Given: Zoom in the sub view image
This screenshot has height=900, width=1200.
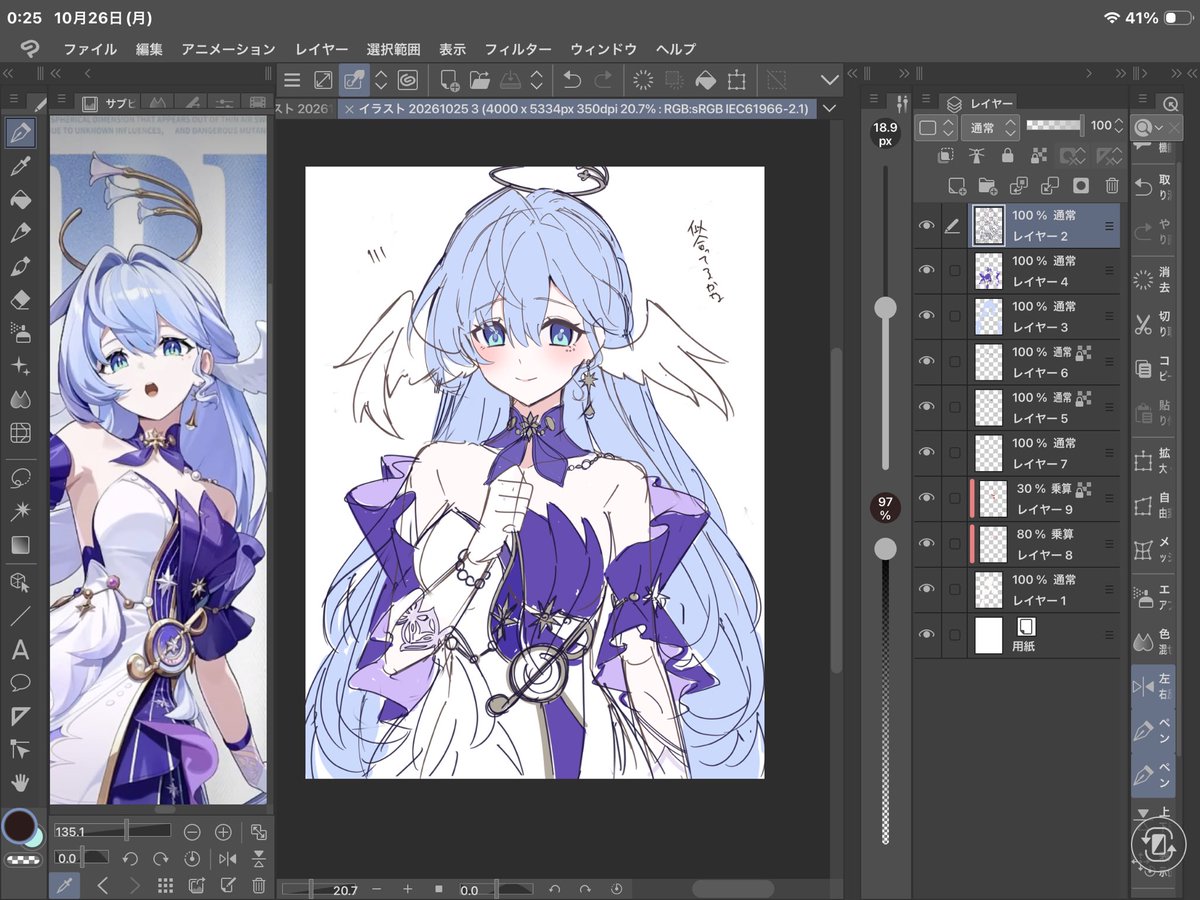Looking at the screenshot, I should [223, 832].
